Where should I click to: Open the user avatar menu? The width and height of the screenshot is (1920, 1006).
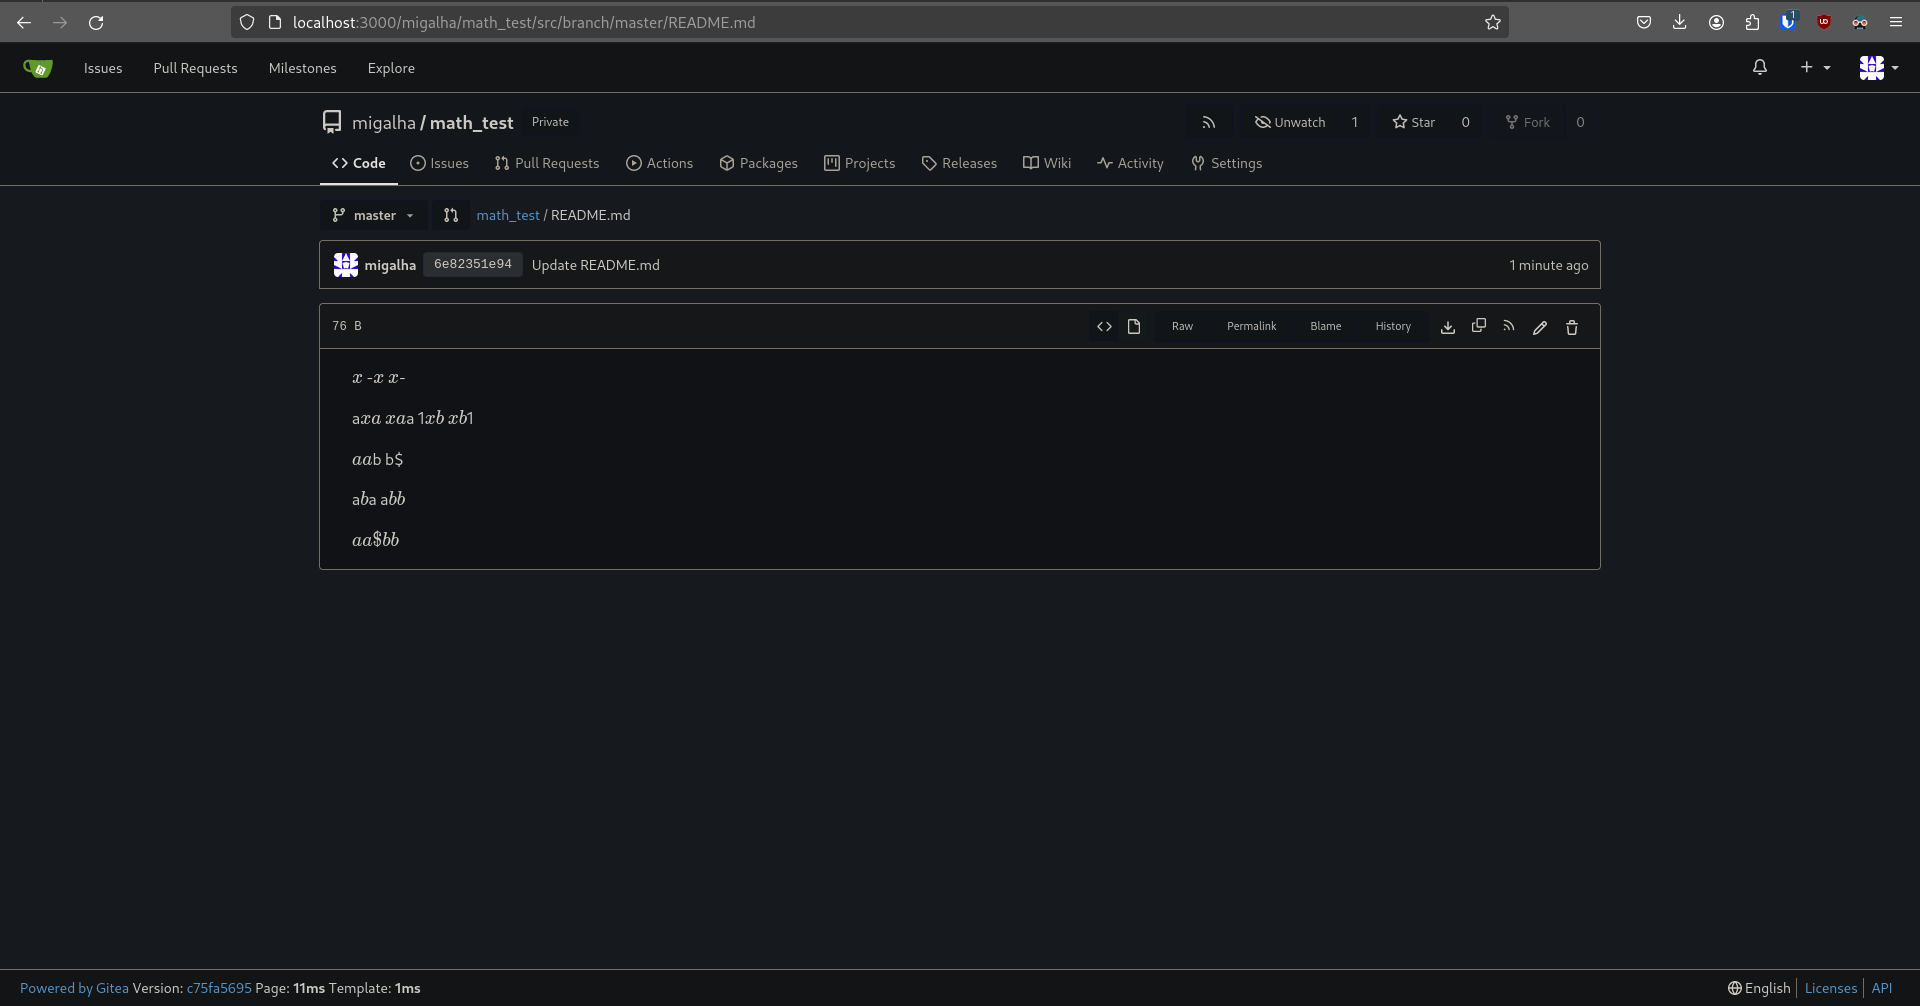pyautogui.click(x=1877, y=67)
